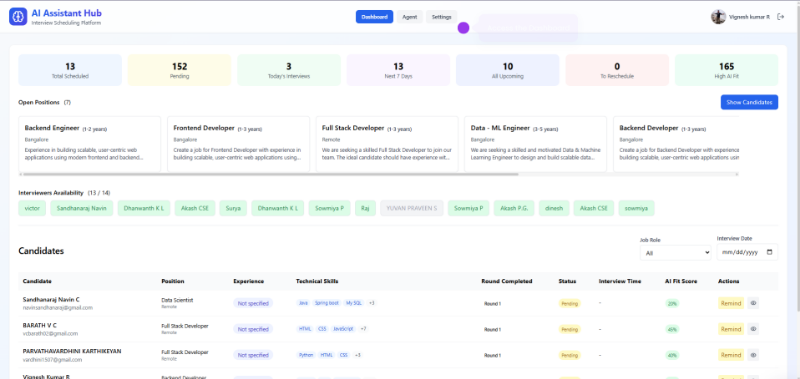The width and height of the screenshot is (800, 379).
Task: Select the To Reschedule stat card
Action: click(x=617, y=70)
